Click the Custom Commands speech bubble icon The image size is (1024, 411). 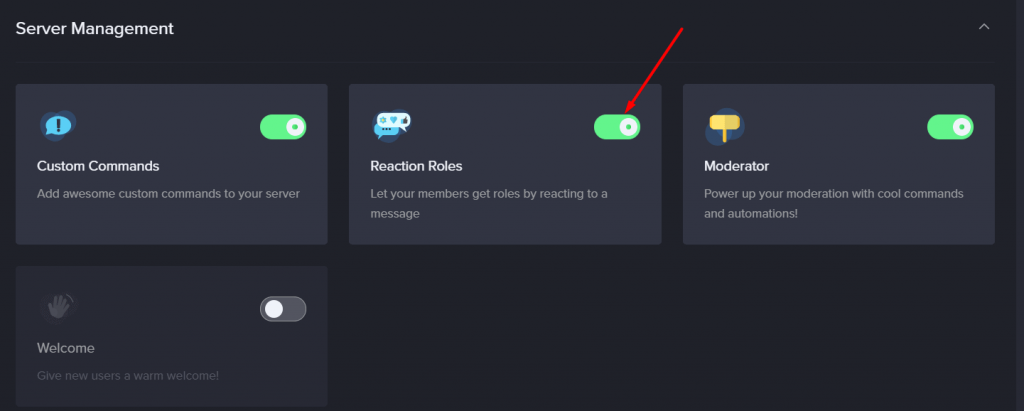click(x=58, y=125)
